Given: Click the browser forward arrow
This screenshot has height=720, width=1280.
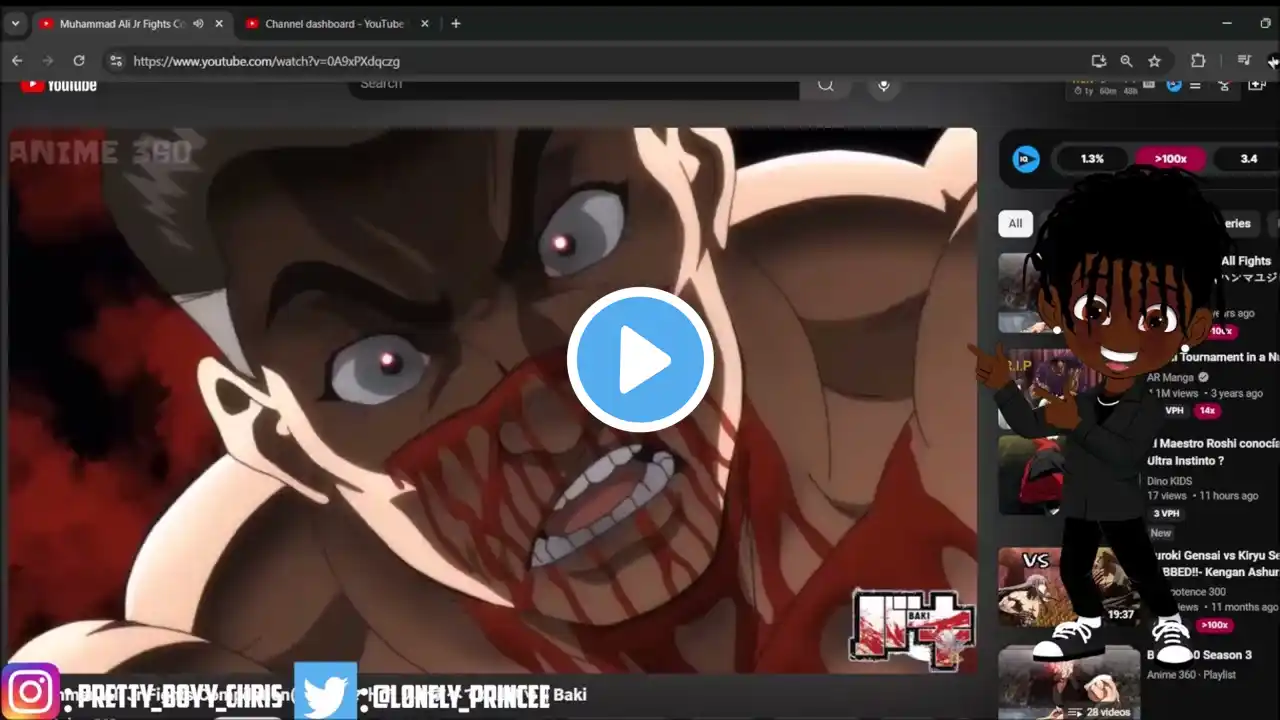Looking at the screenshot, I should (47, 61).
